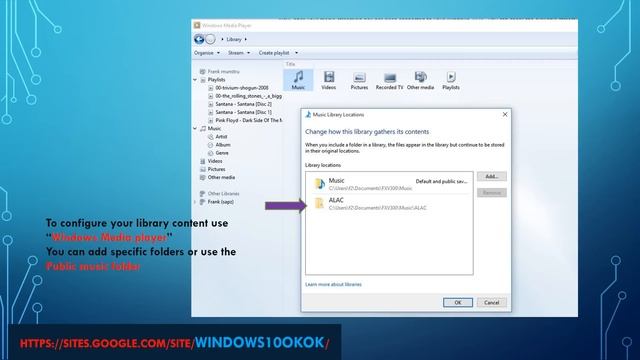This screenshot has width=640, height=360.
Task: Click the Remove button in the dialog
Action: coord(492,193)
